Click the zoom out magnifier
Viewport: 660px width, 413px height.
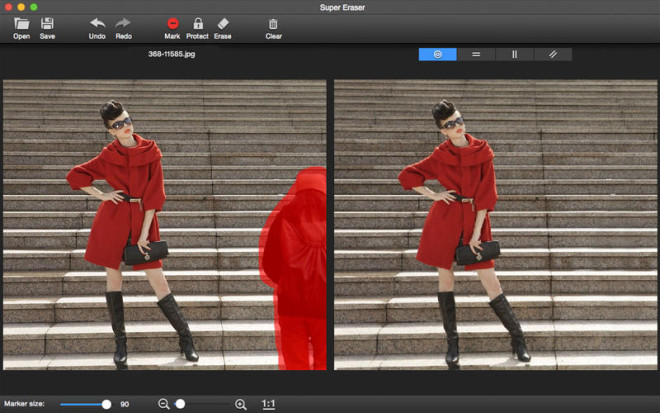[164, 404]
